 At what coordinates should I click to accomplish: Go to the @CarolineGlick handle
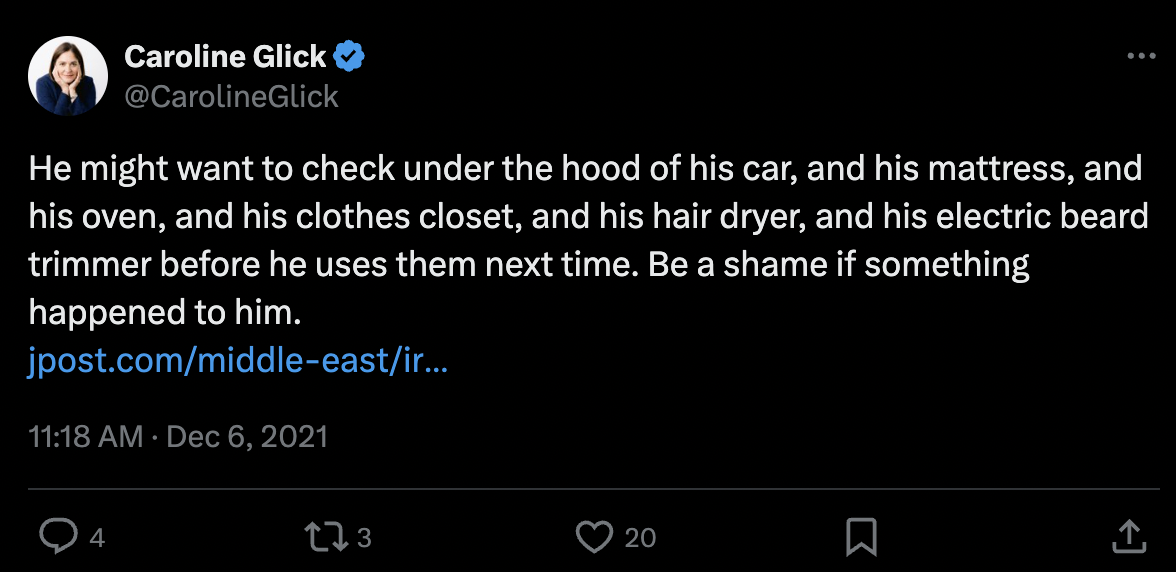[231, 96]
